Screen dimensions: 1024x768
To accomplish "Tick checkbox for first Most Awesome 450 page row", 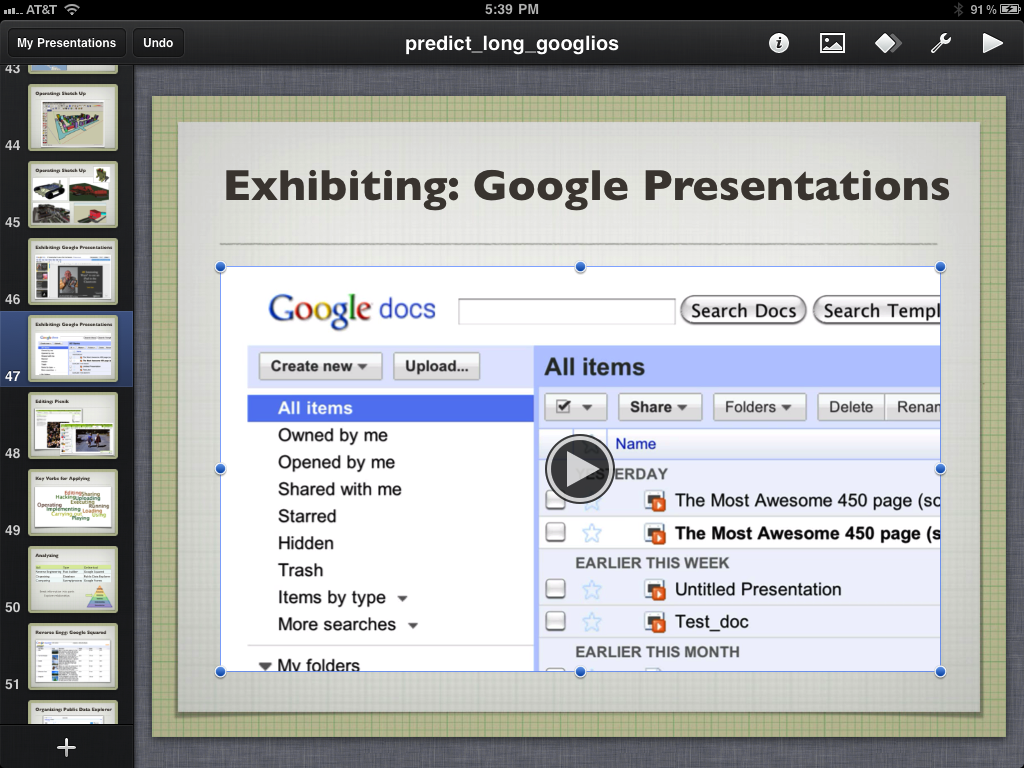I will pos(555,501).
